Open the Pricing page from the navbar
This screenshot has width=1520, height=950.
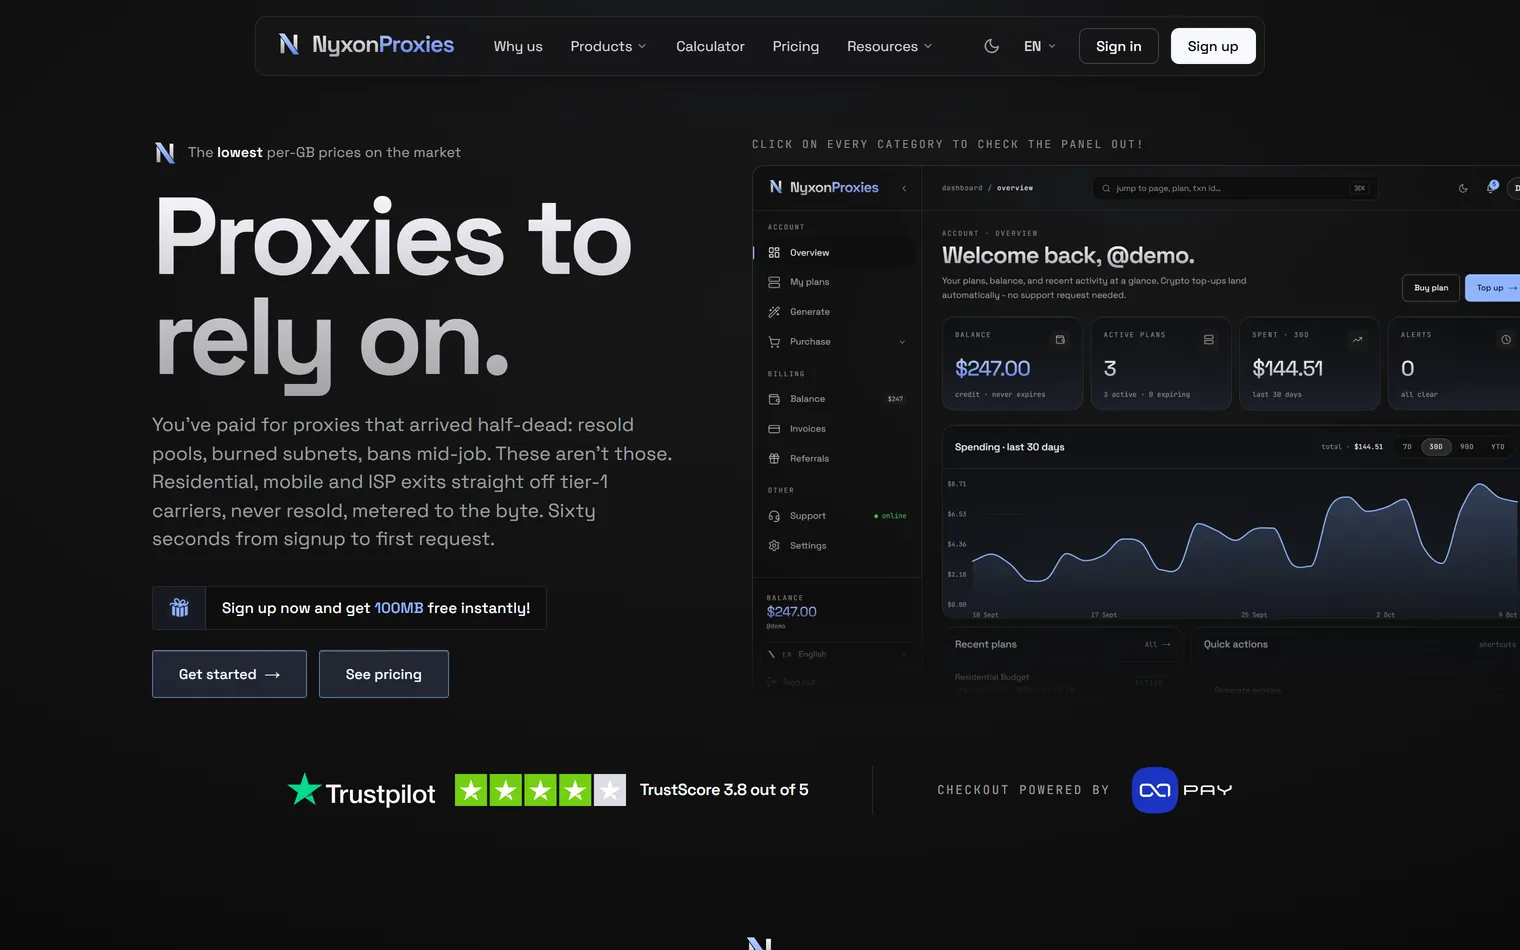[796, 46]
